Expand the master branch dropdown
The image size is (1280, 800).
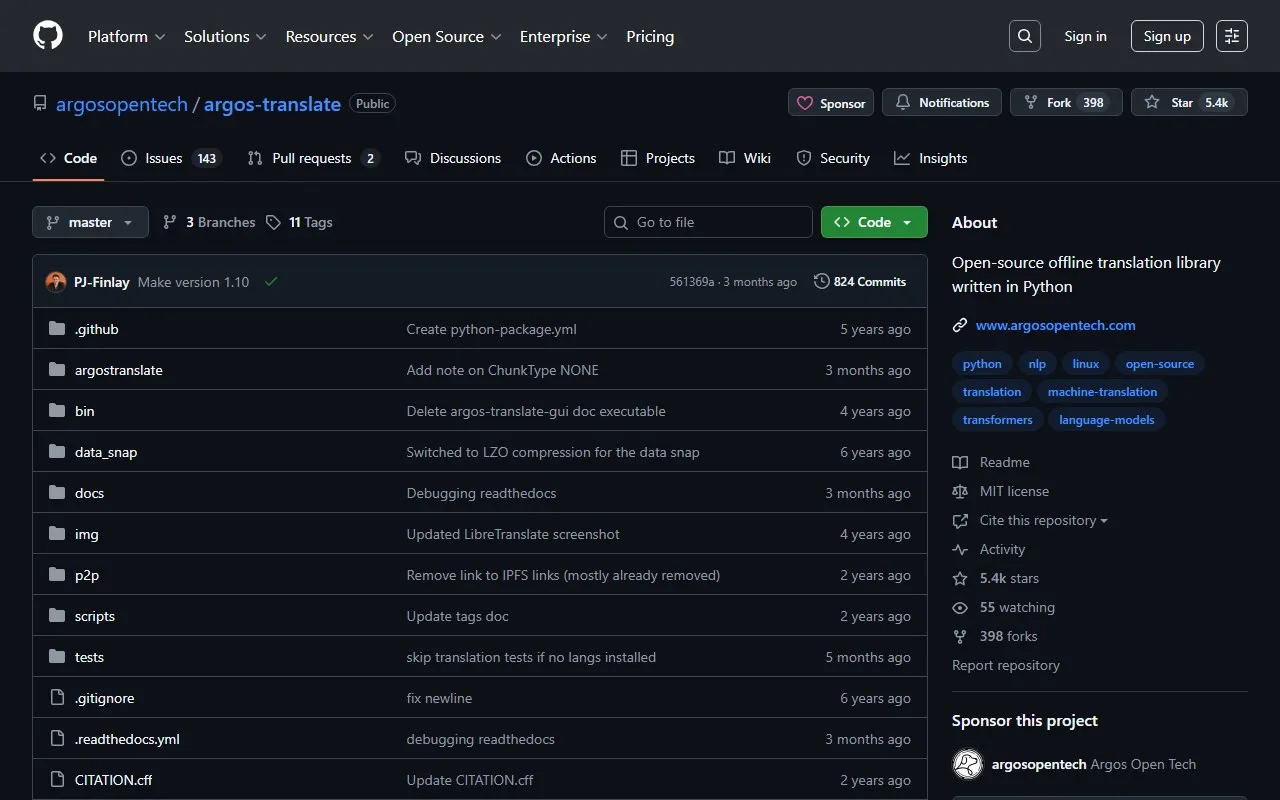90,222
